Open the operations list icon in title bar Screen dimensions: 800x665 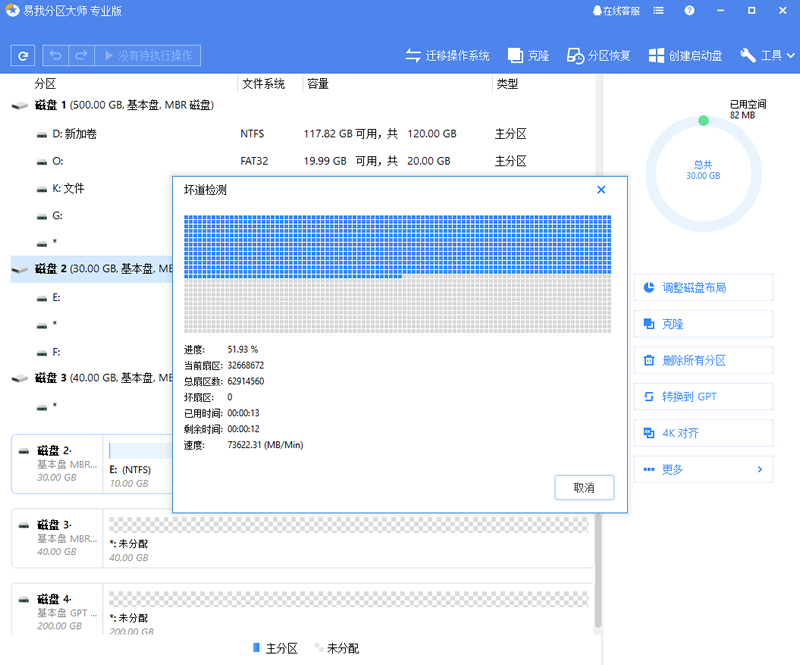658,10
